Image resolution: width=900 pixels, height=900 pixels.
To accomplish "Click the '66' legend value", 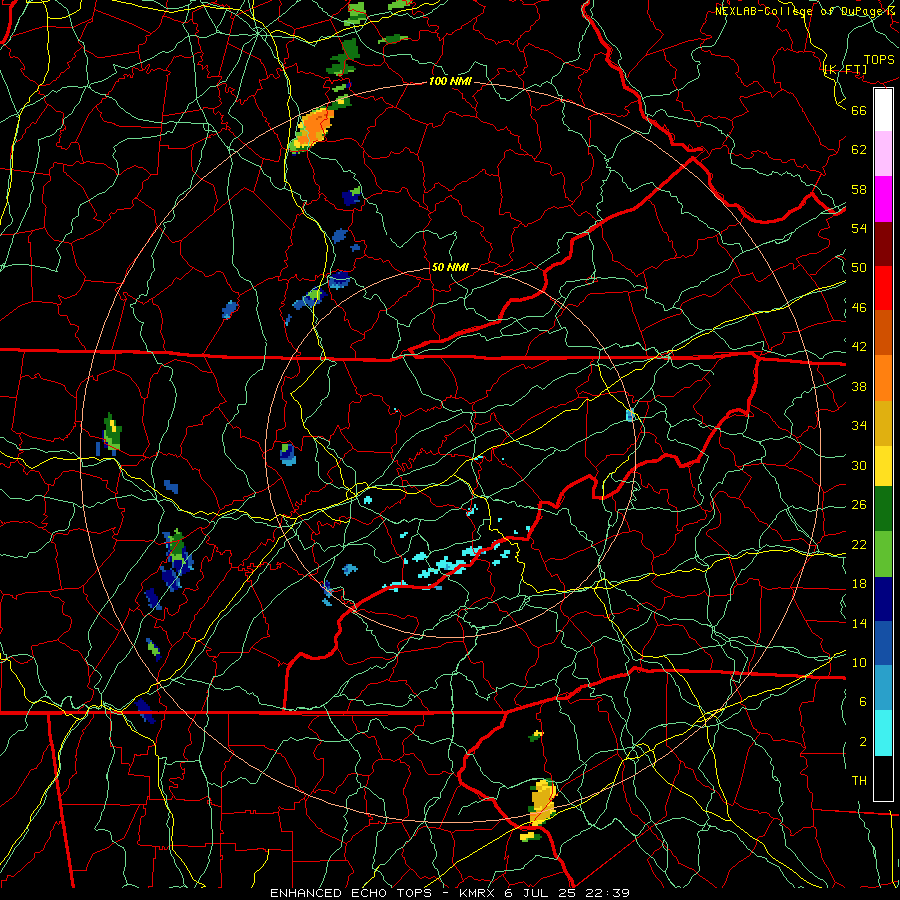I will 859,110.
